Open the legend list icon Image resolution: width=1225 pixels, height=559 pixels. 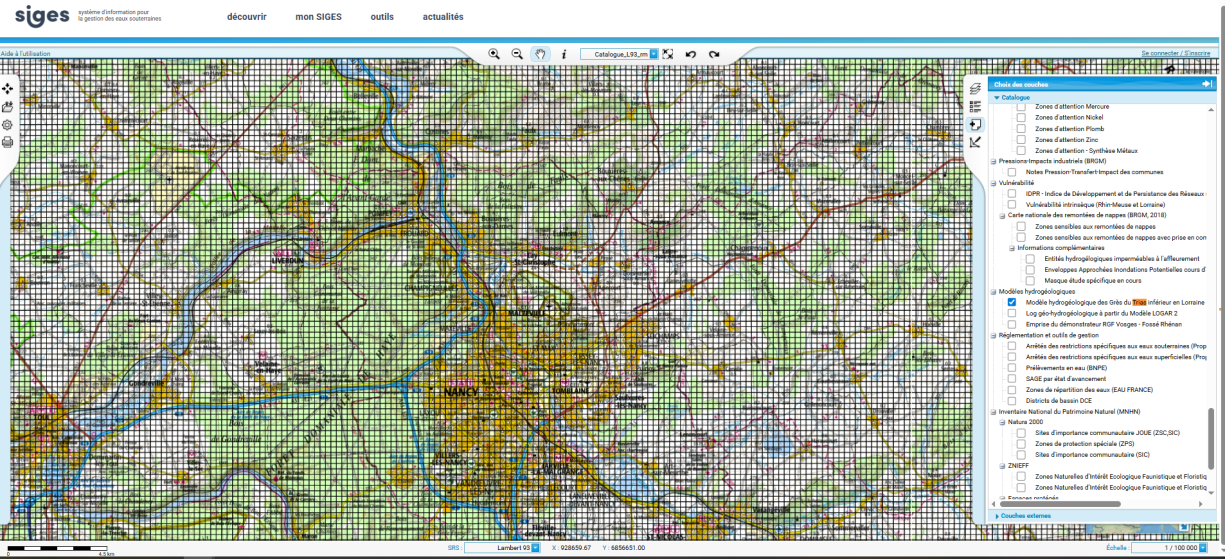click(975, 106)
